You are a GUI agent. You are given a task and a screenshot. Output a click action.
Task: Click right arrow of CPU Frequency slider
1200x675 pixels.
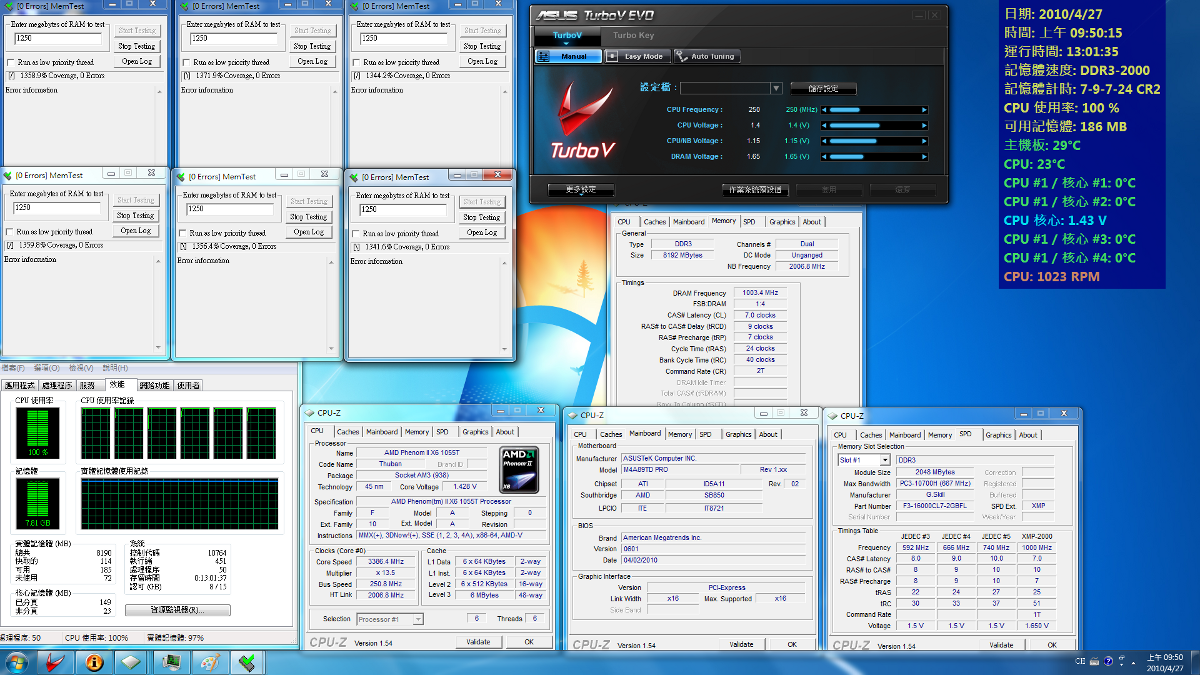(x=922, y=109)
